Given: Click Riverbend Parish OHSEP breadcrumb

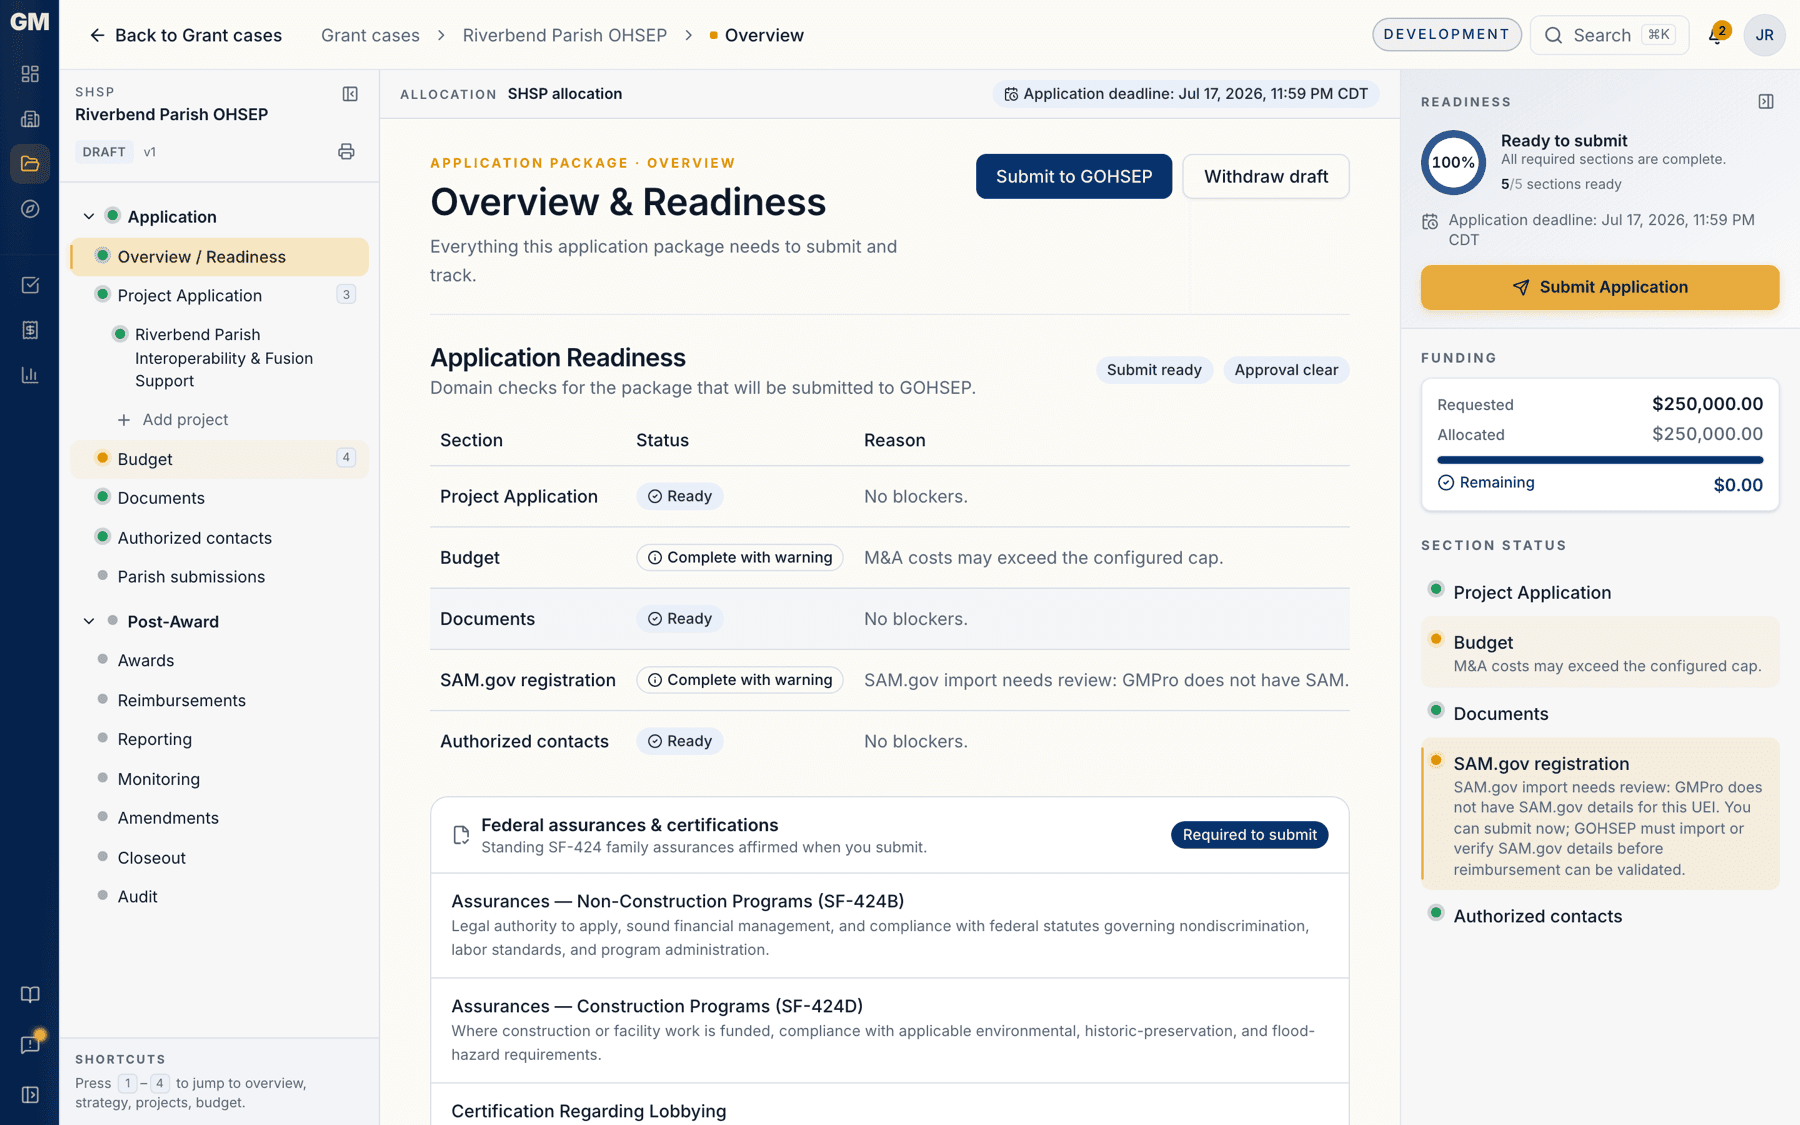Looking at the screenshot, I should (x=565, y=35).
